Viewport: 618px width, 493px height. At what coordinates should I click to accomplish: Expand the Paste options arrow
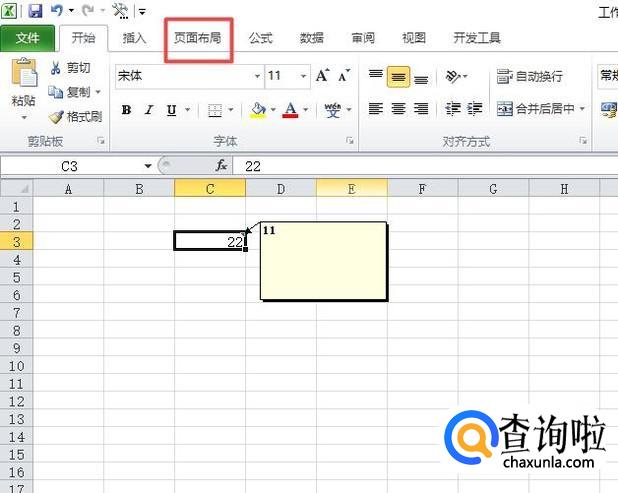click(x=24, y=117)
